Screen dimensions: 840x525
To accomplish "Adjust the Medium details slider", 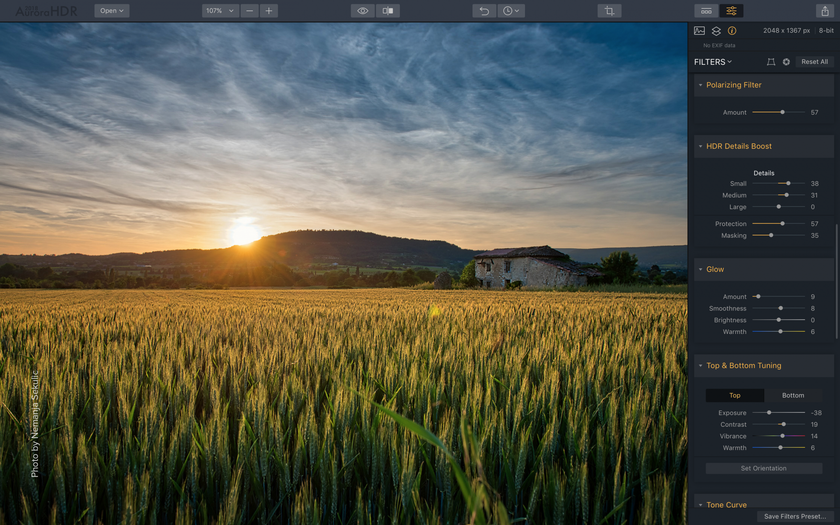I will click(x=778, y=196).
